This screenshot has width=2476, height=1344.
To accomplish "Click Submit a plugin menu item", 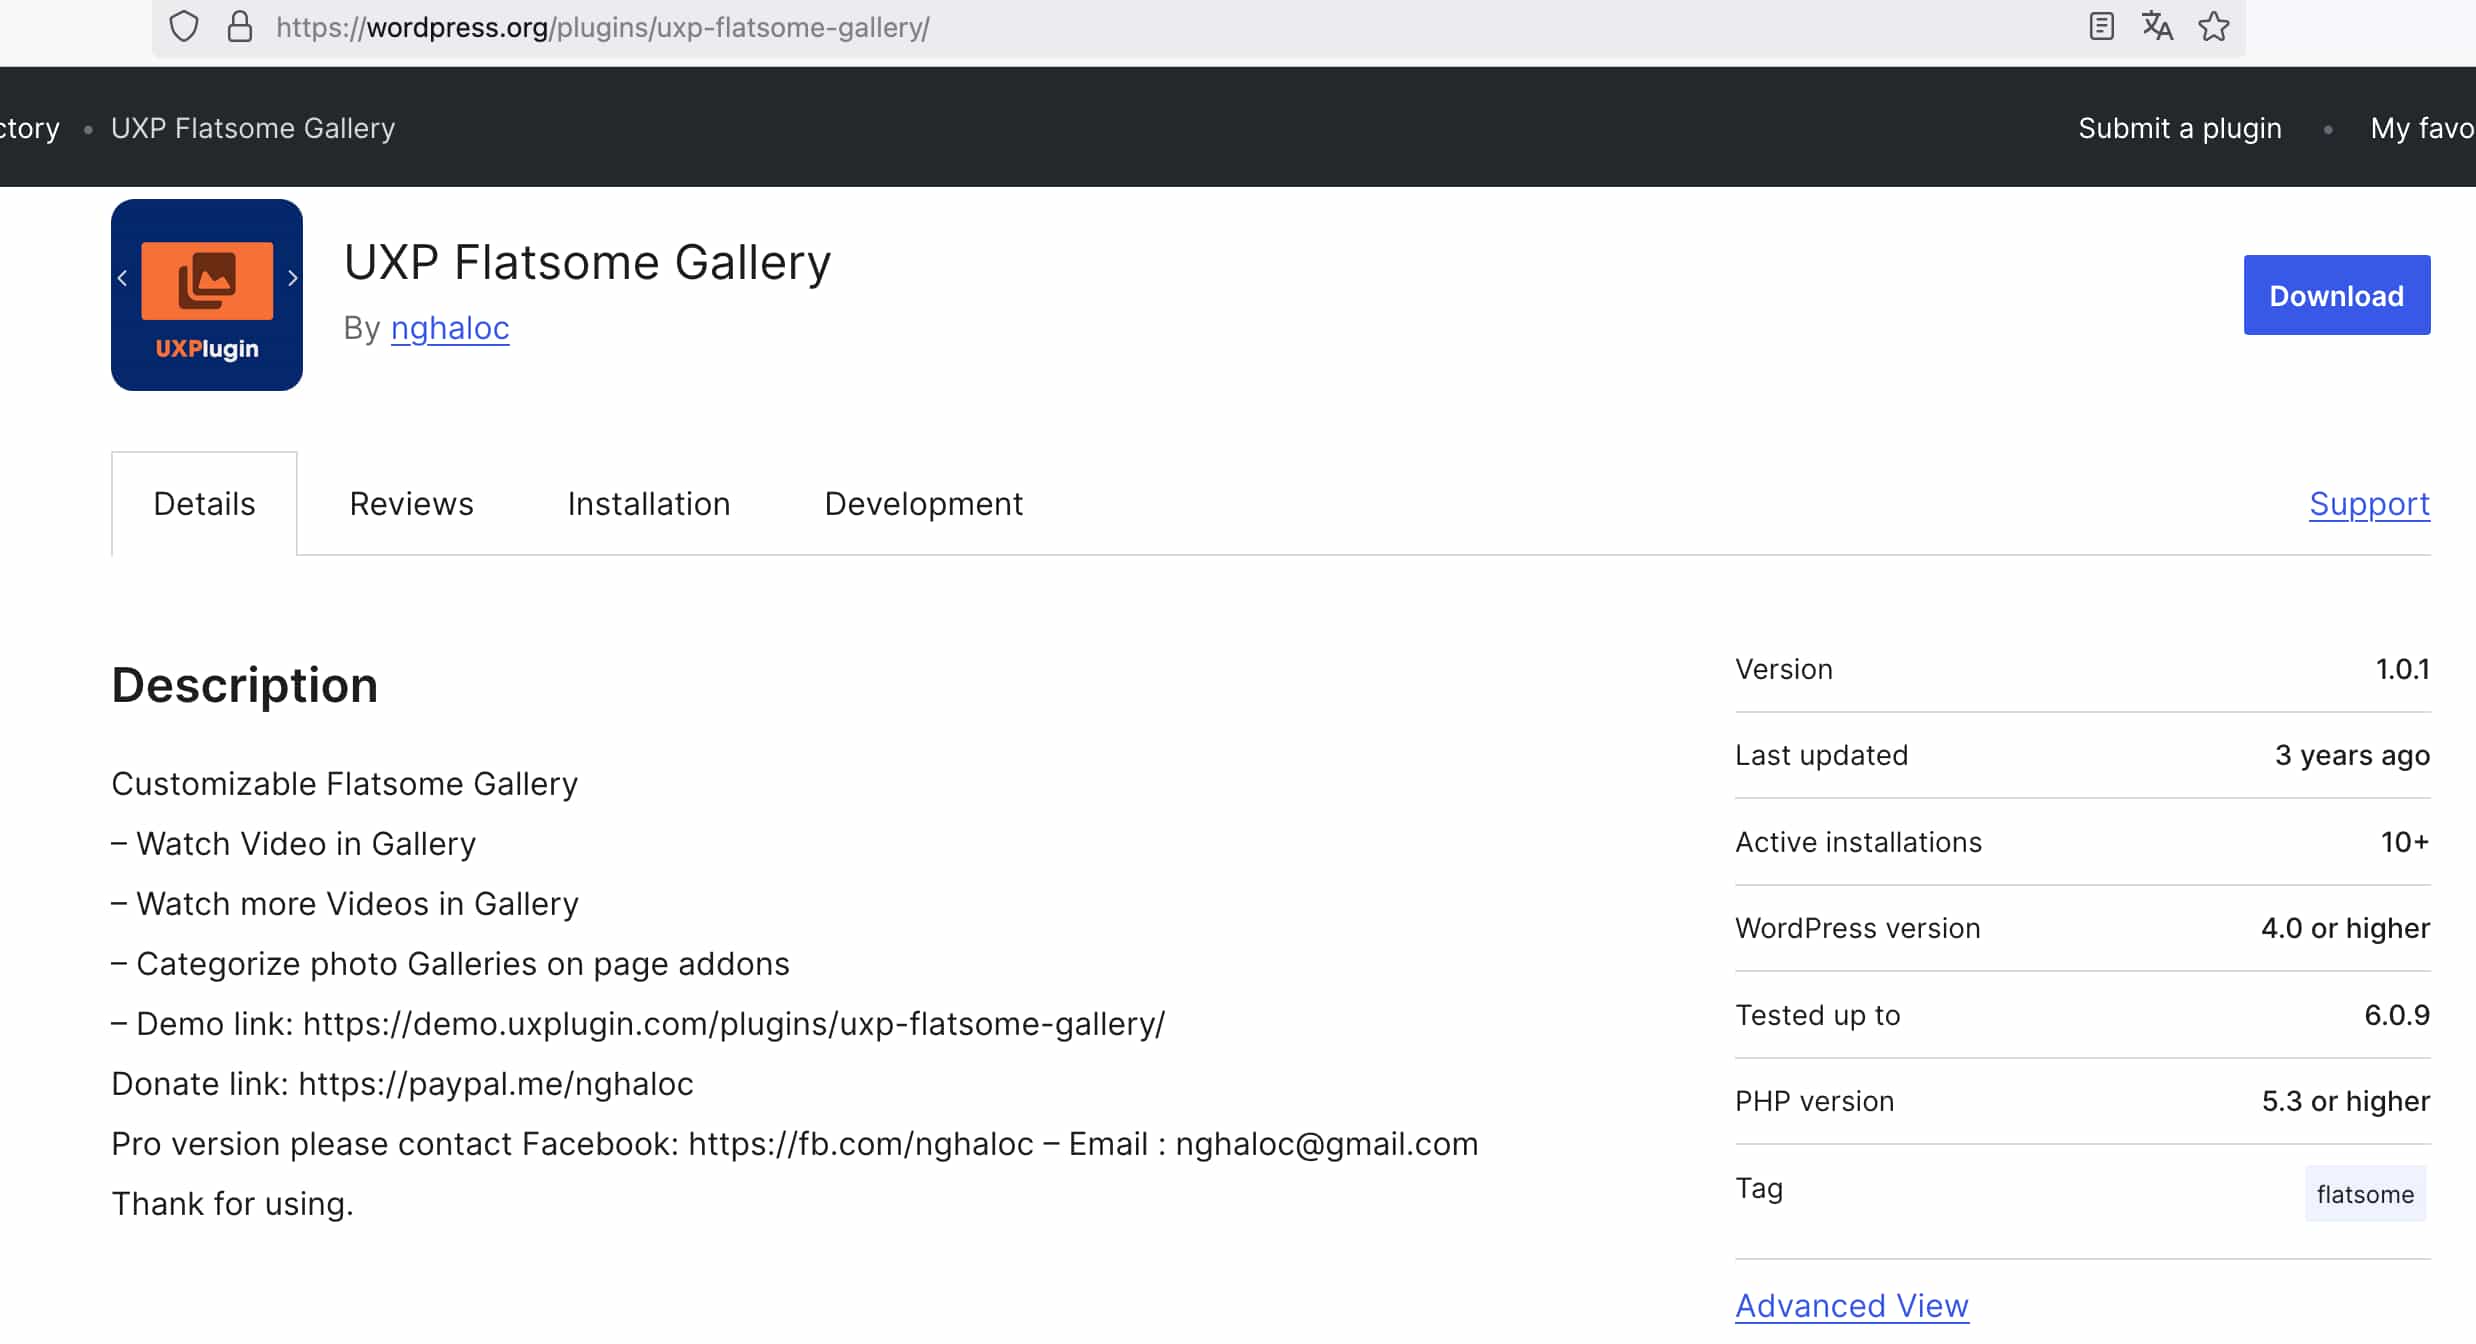I will pos(2180,128).
